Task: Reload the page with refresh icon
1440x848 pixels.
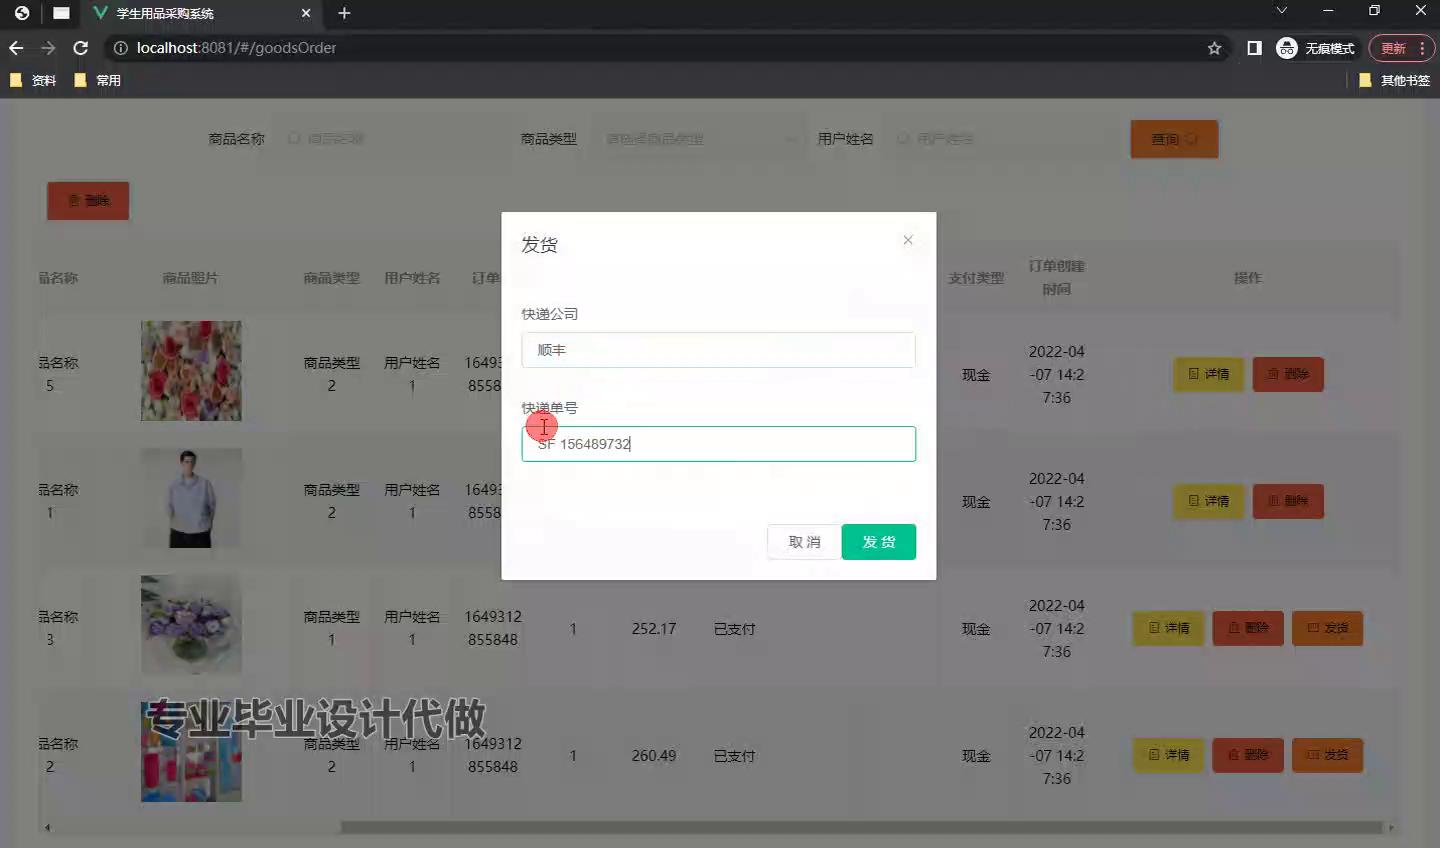Action: [x=81, y=48]
